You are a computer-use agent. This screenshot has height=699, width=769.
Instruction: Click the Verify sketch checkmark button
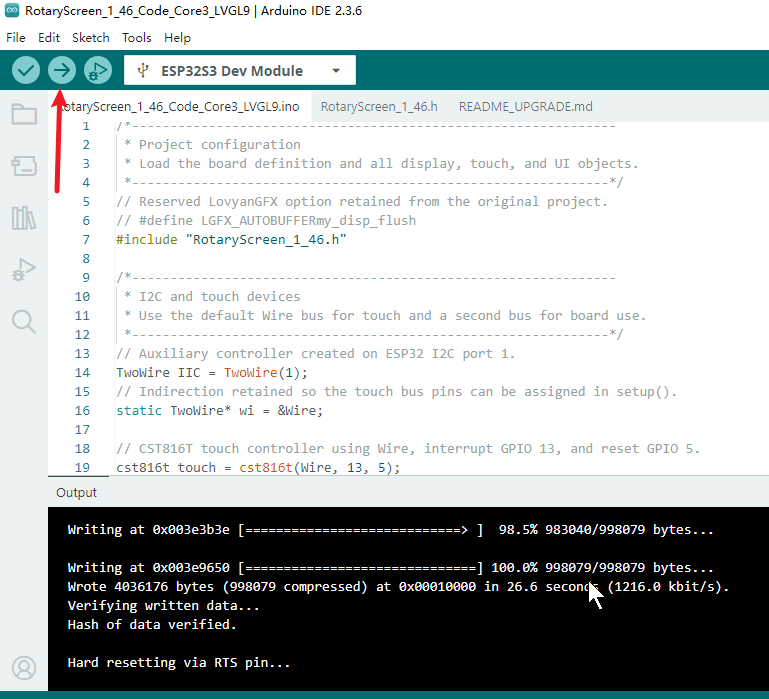pos(26,70)
